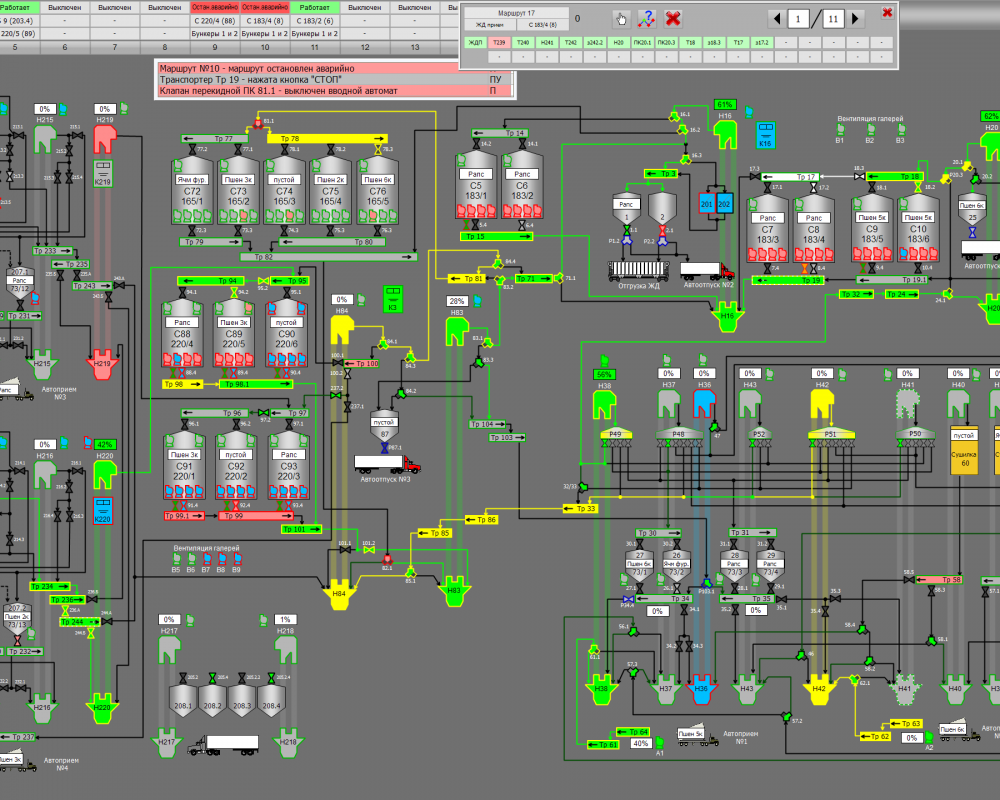Toggle gallery ventilation fan В7
This screenshot has width=1000, height=800.
tap(206, 559)
